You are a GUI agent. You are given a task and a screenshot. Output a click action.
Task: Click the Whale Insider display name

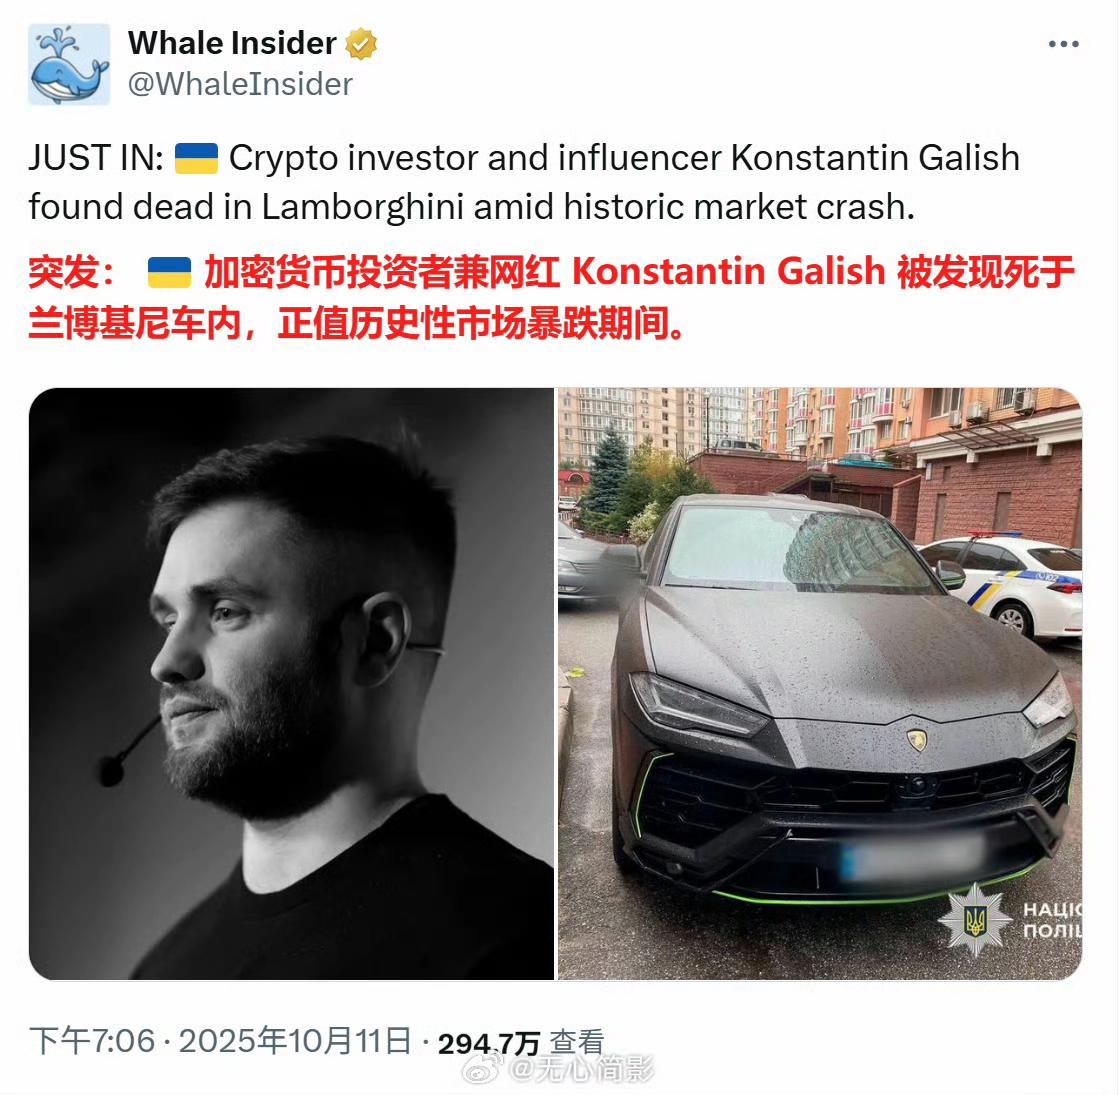coord(232,44)
